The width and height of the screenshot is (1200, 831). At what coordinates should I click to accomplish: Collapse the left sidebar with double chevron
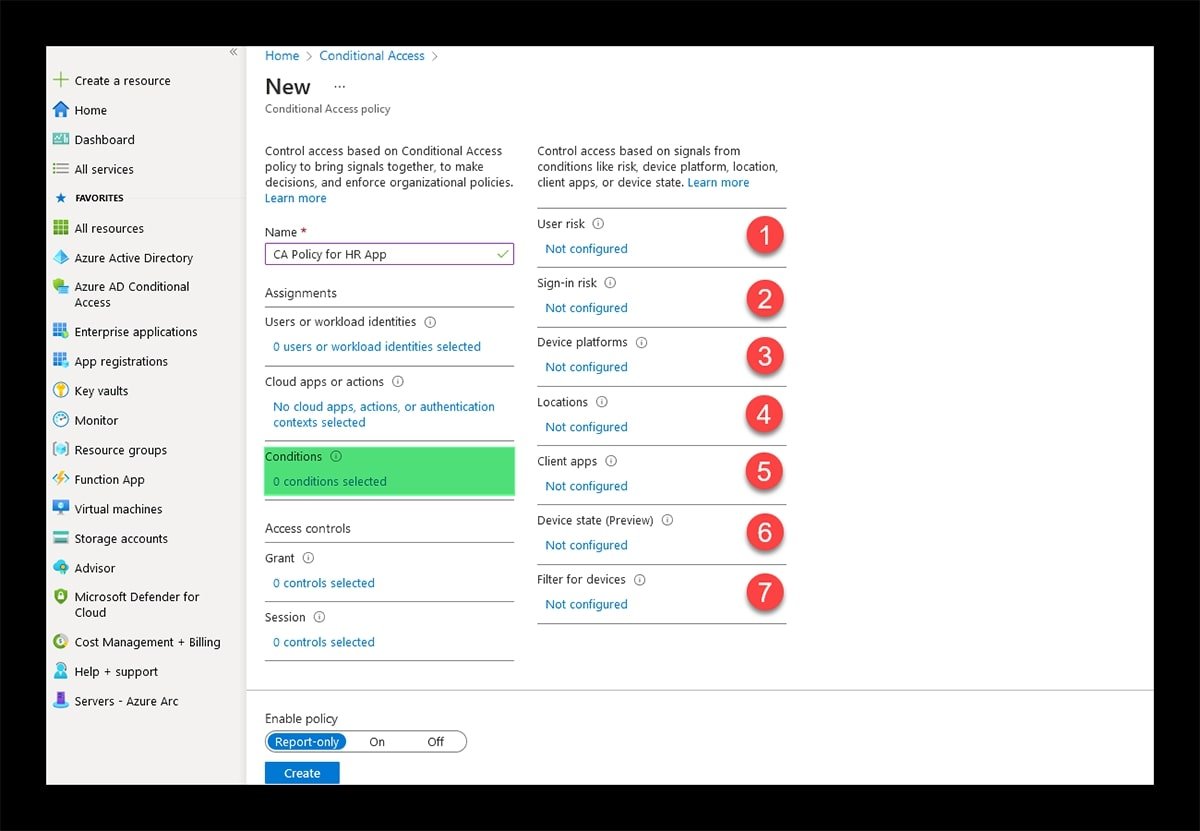(234, 52)
